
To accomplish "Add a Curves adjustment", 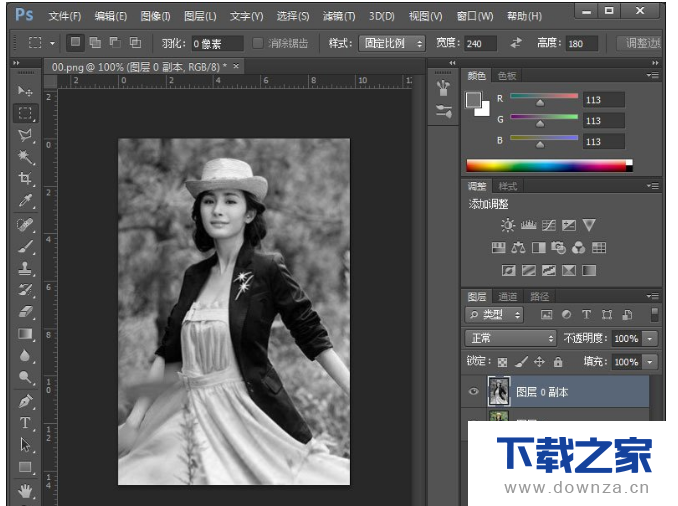I will (x=549, y=225).
